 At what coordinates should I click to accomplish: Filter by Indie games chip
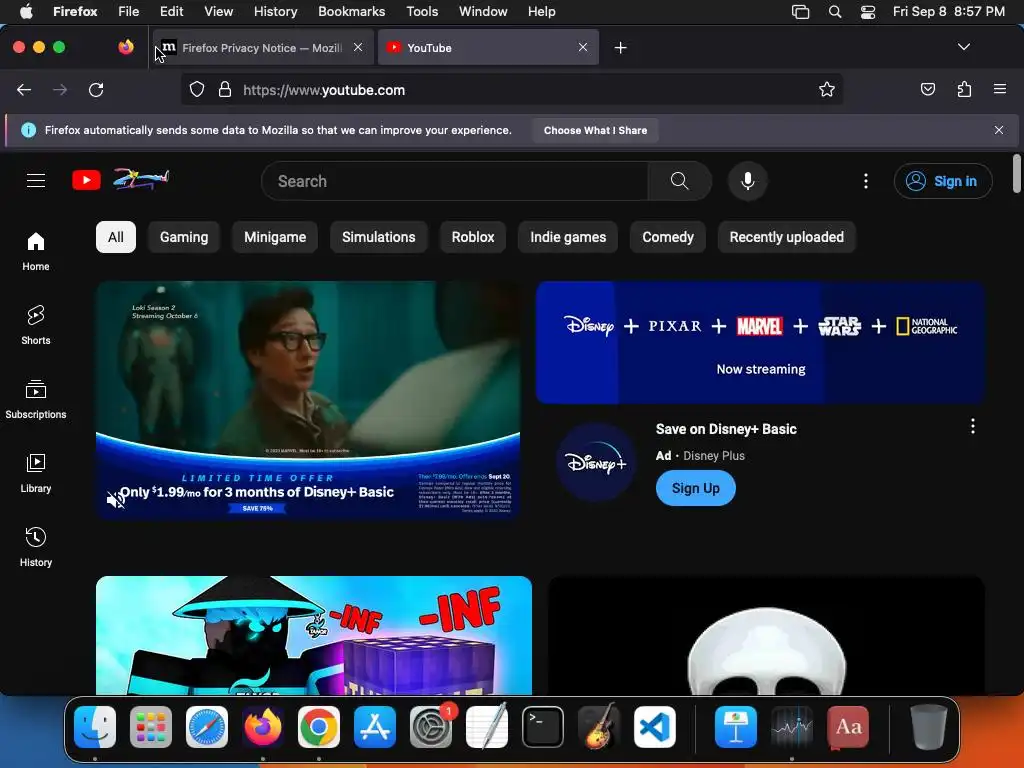pyautogui.click(x=568, y=237)
